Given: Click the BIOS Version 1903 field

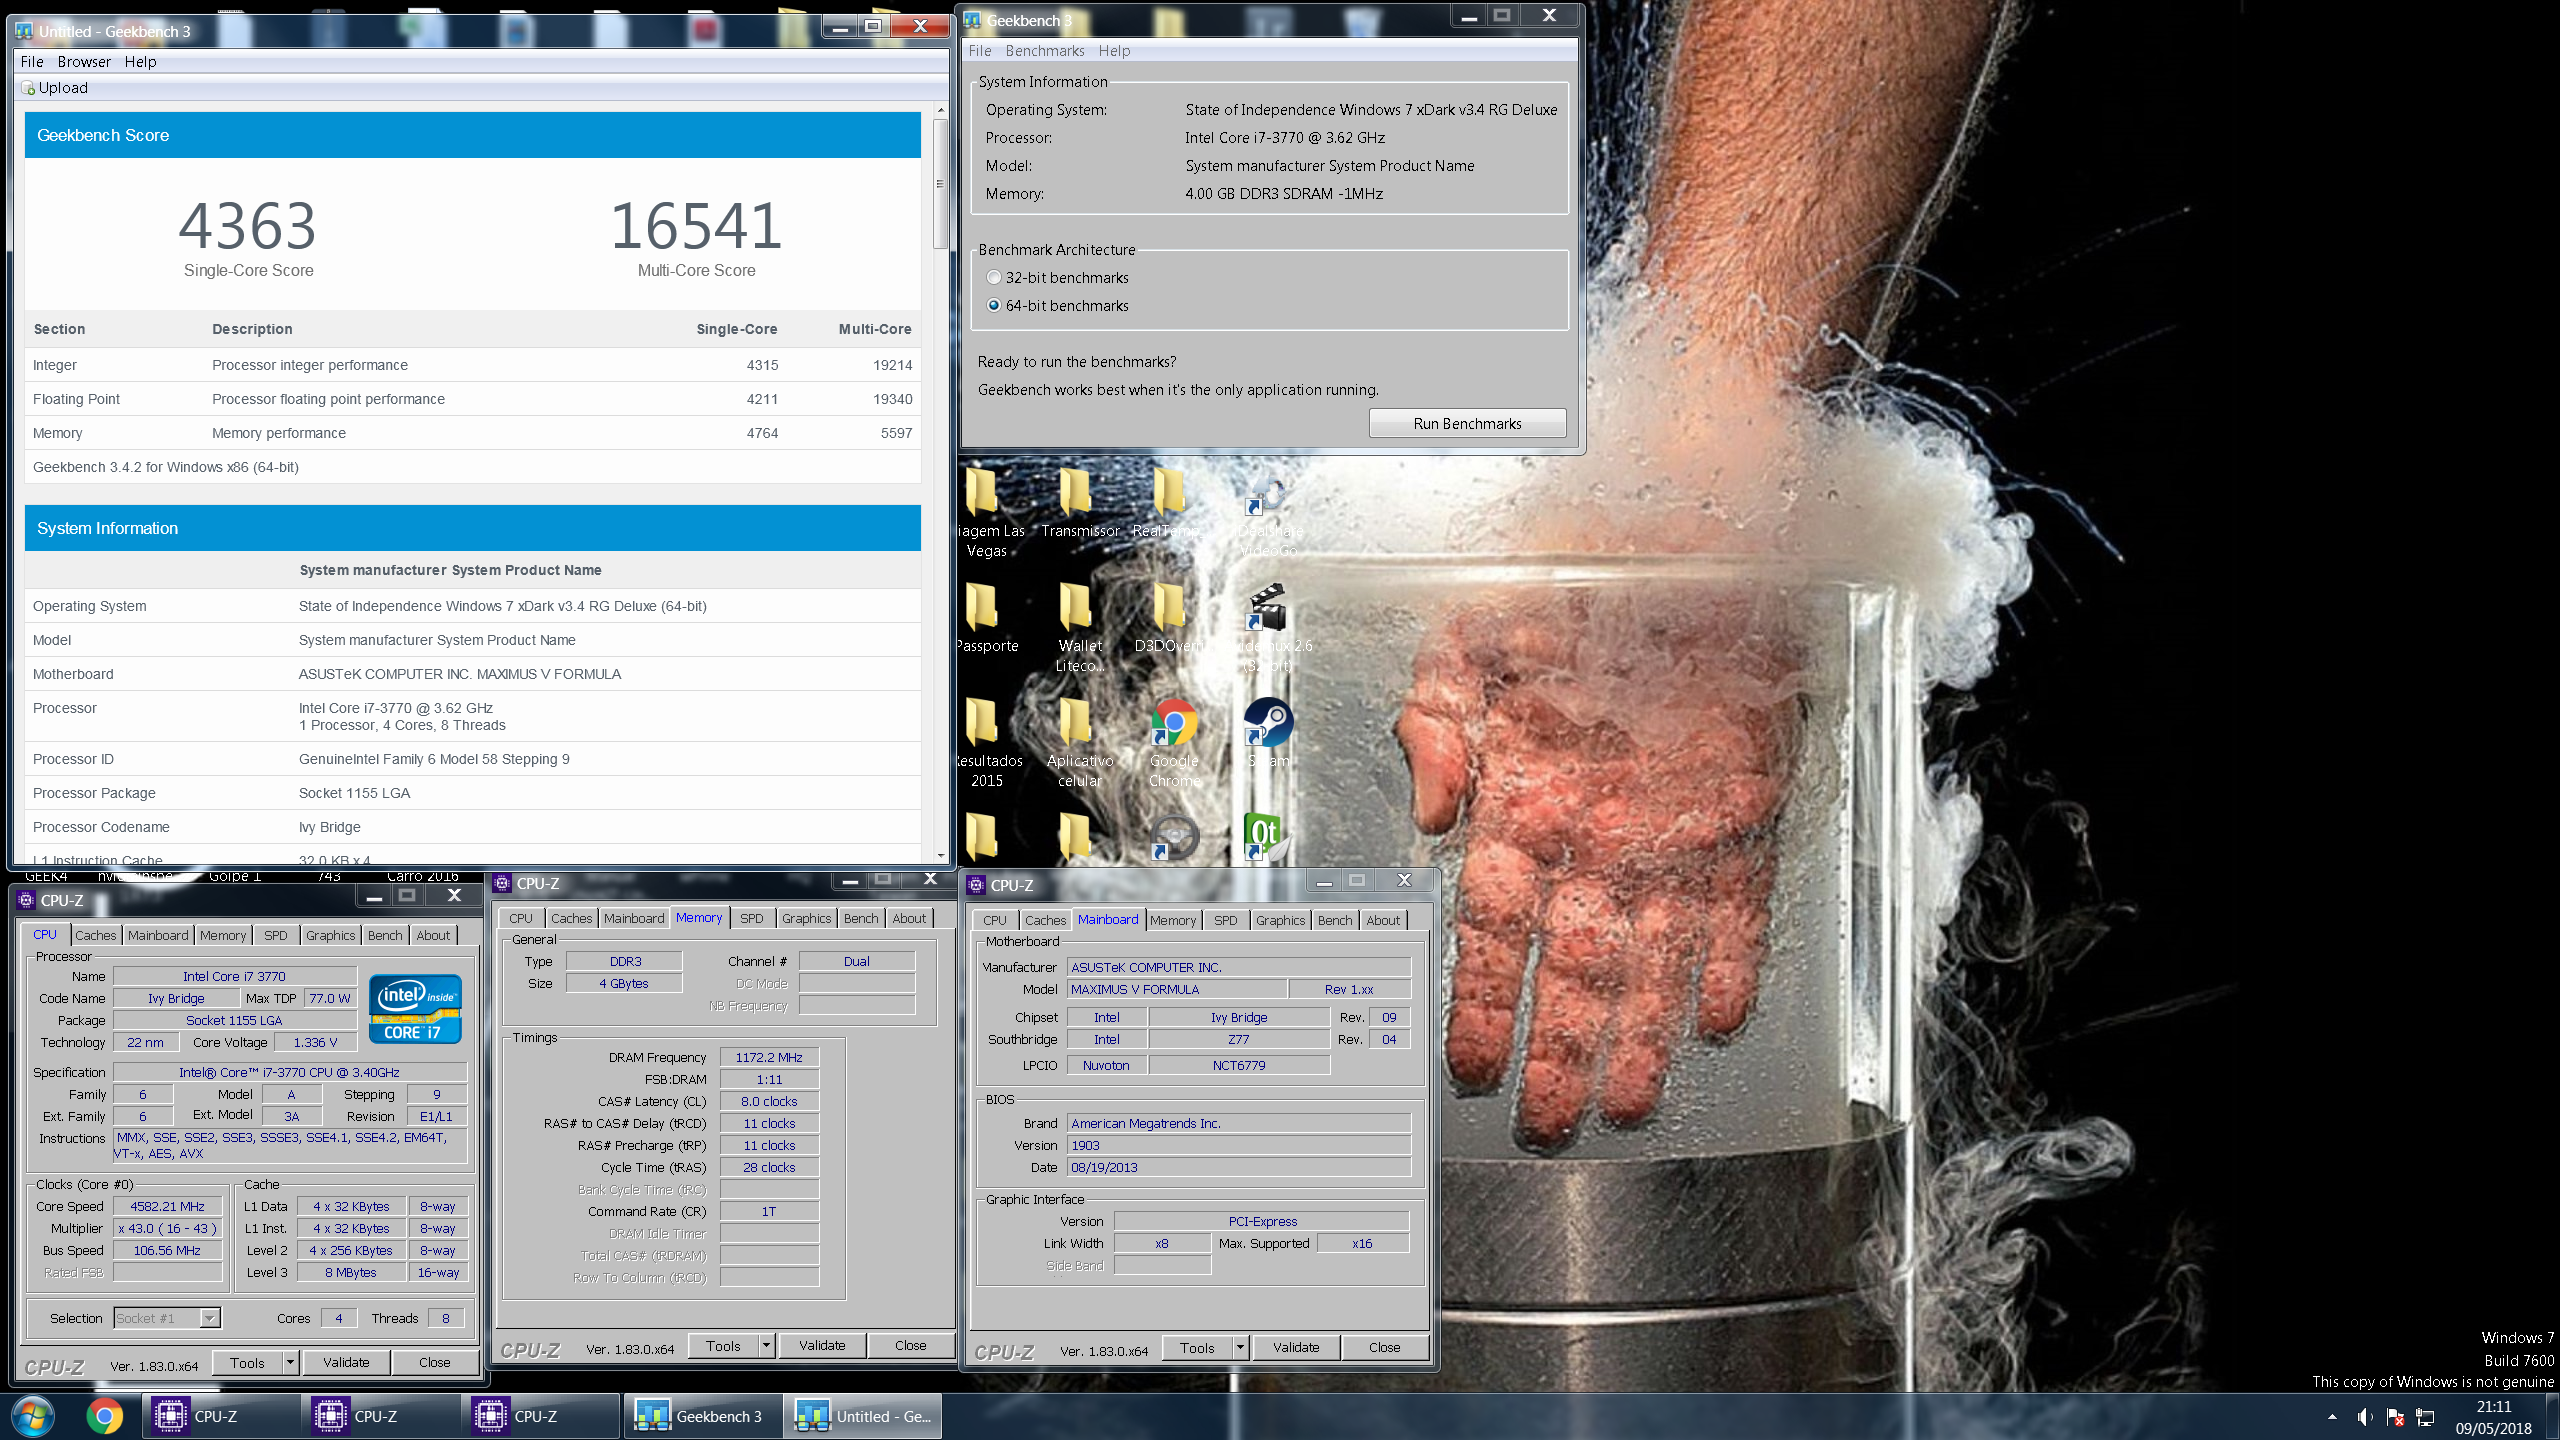Looking at the screenshot, I should pyautogui.click(x=1238, y=1145).
